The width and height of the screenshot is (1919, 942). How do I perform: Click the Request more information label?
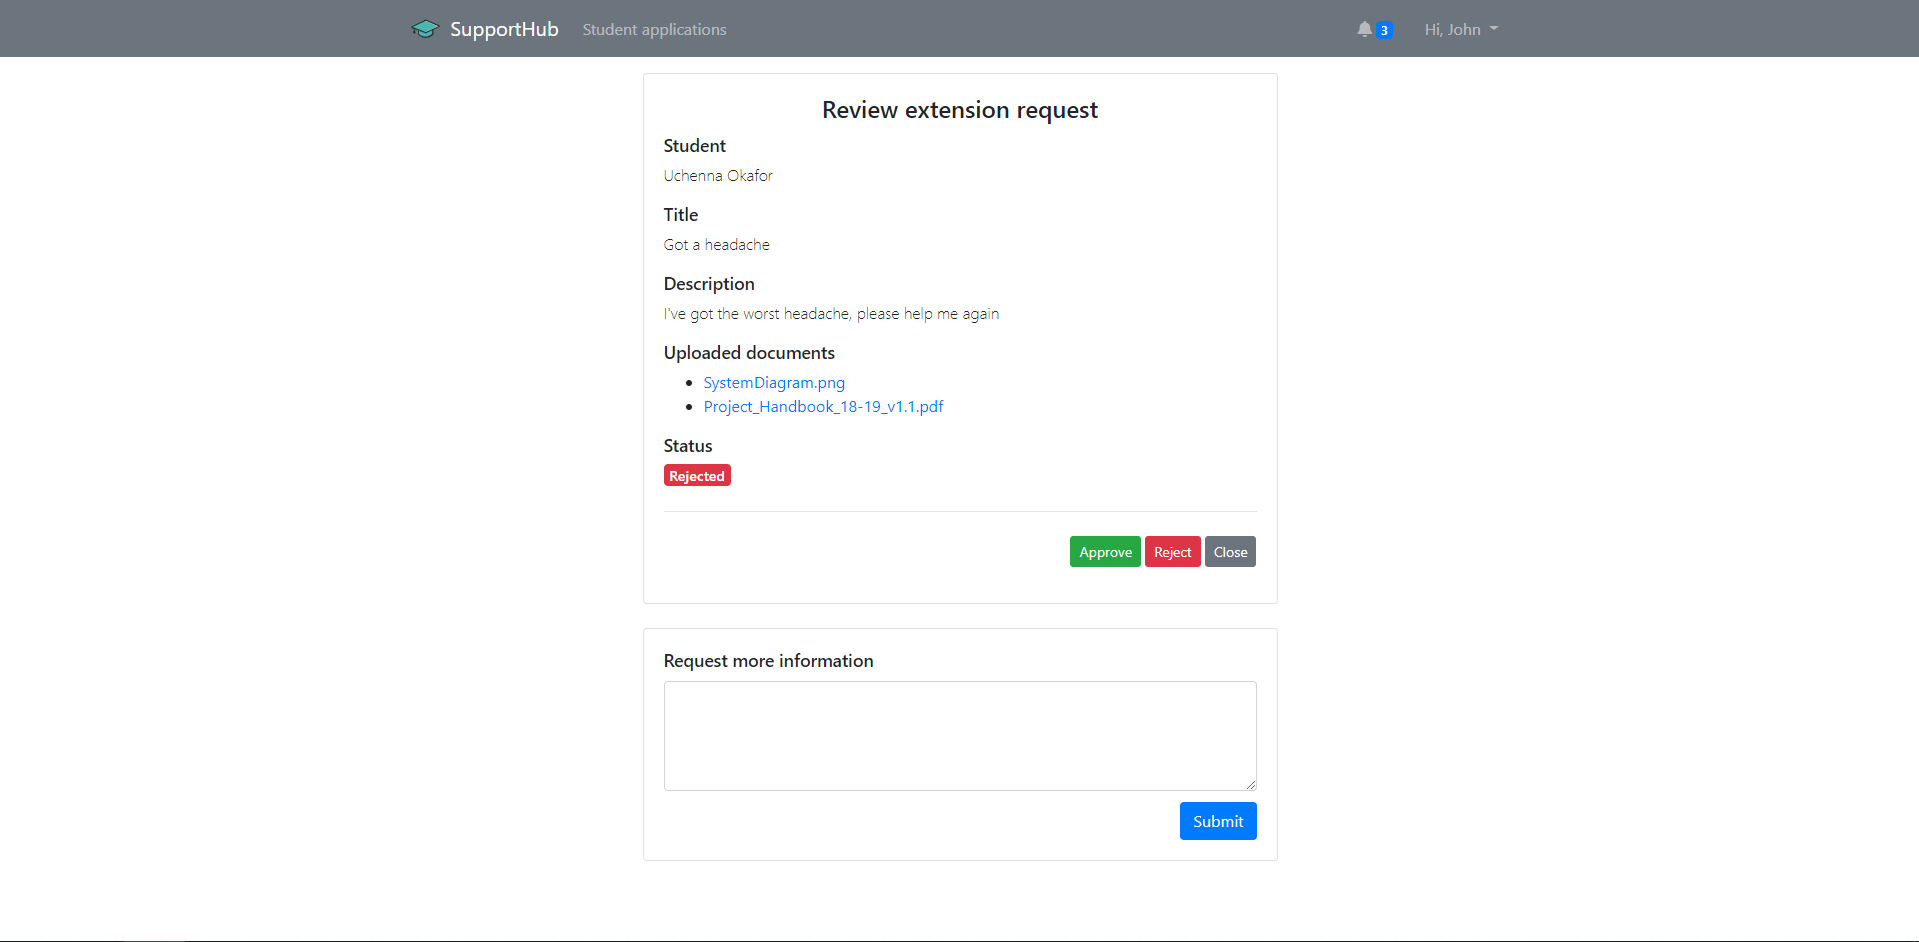[x=768, y=661]
